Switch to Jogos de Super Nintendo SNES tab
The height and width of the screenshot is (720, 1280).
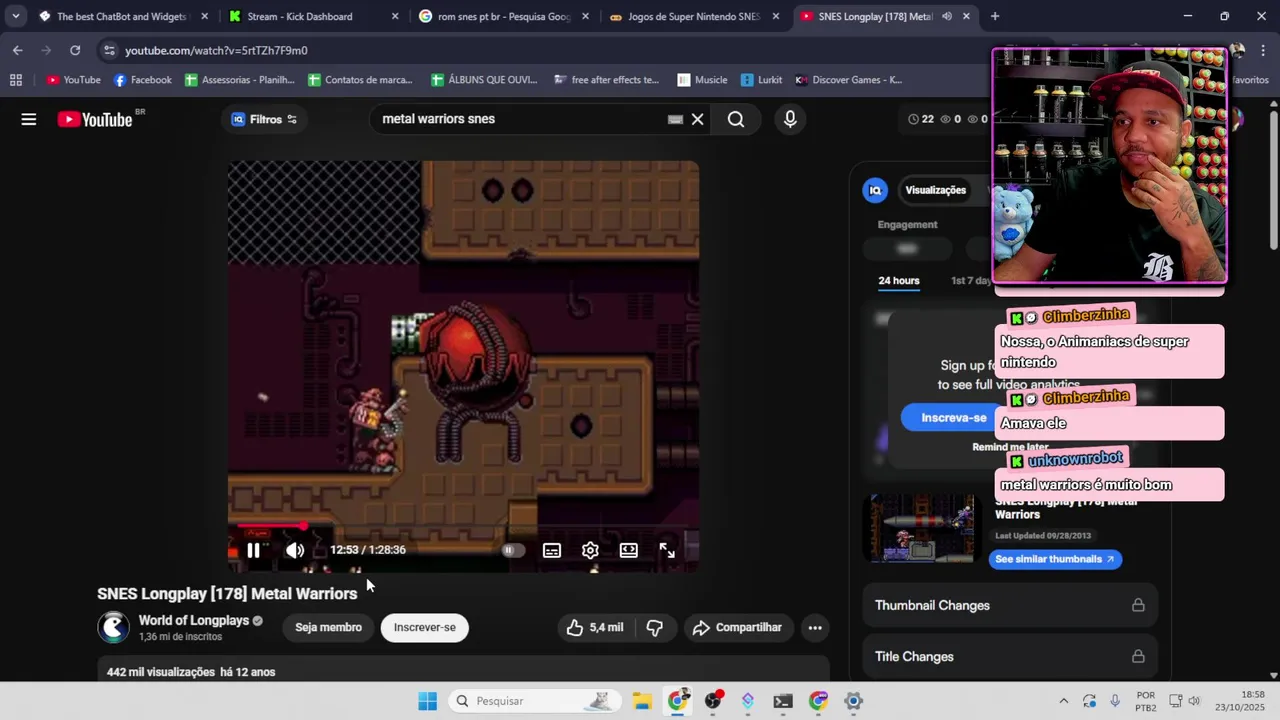(694, 16)
